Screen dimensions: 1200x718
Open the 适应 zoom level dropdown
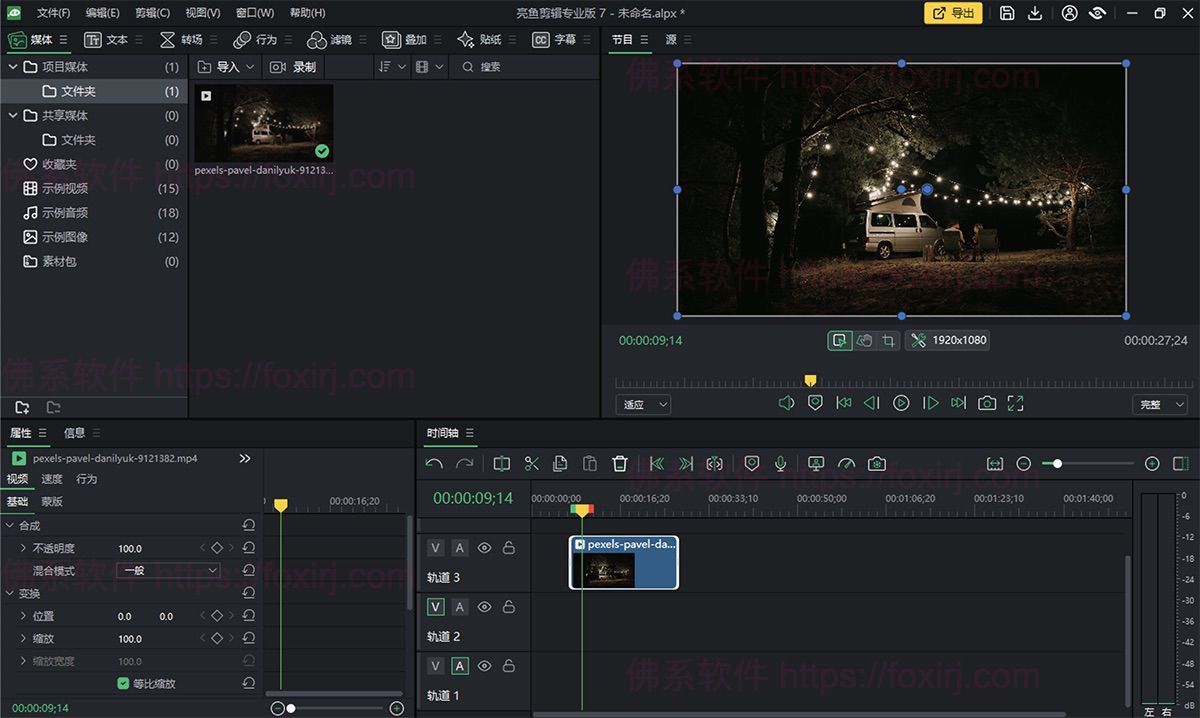tap(643, 404)
